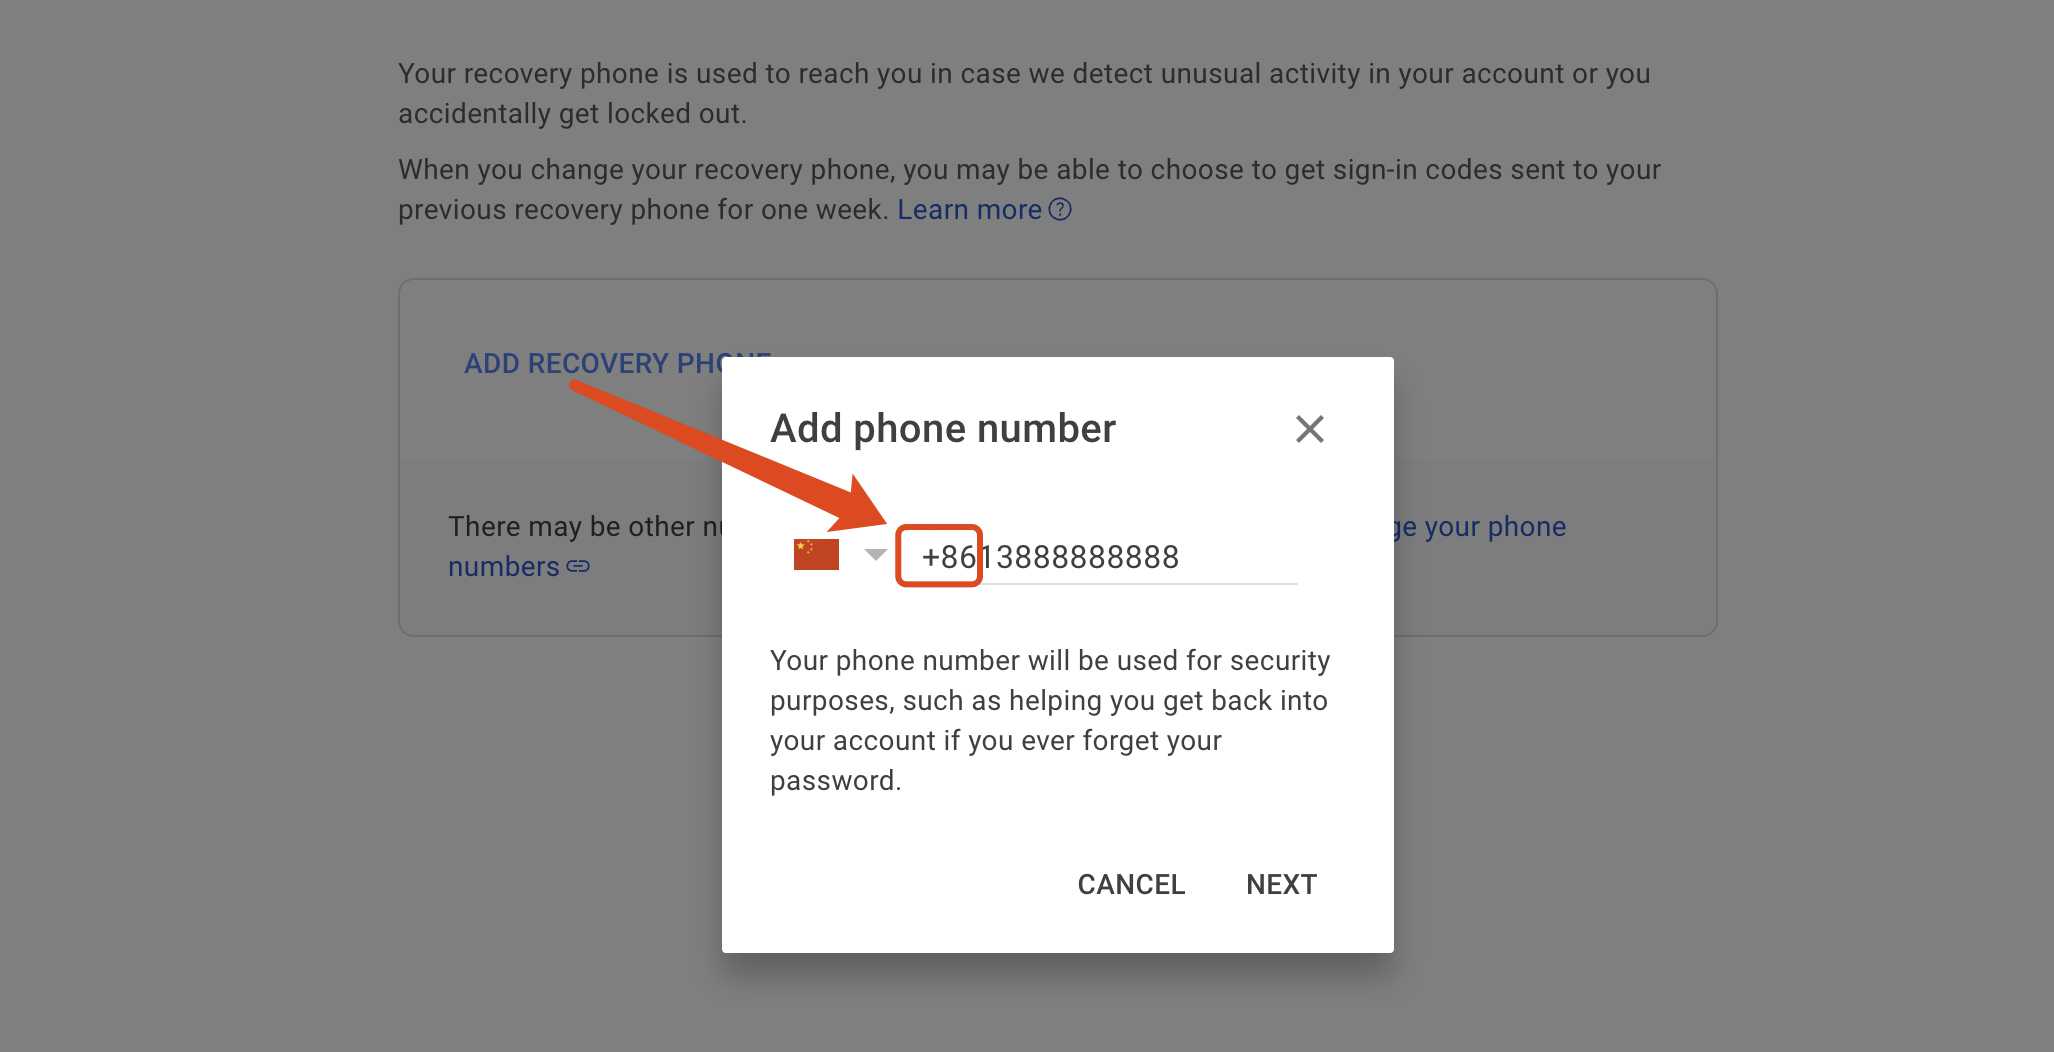Close the Add phone number dialog
The height and width of the screenshot is (1052, 2054).
click(x=1309, y=429)
